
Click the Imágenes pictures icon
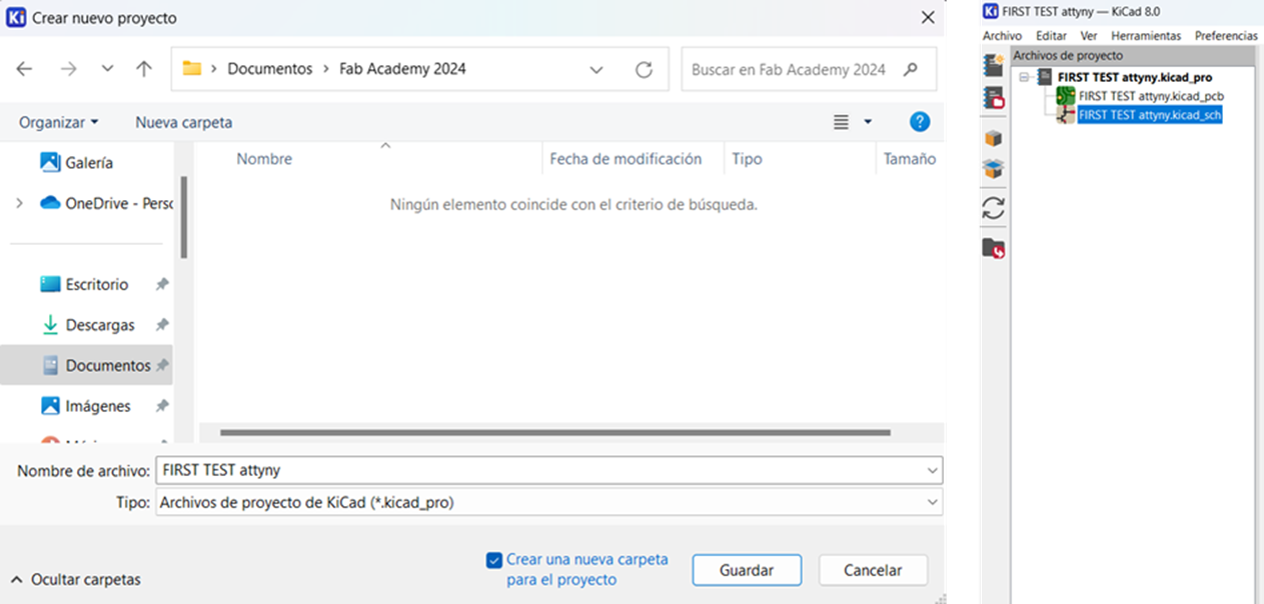pyautogui.click(x=50, y=406)
